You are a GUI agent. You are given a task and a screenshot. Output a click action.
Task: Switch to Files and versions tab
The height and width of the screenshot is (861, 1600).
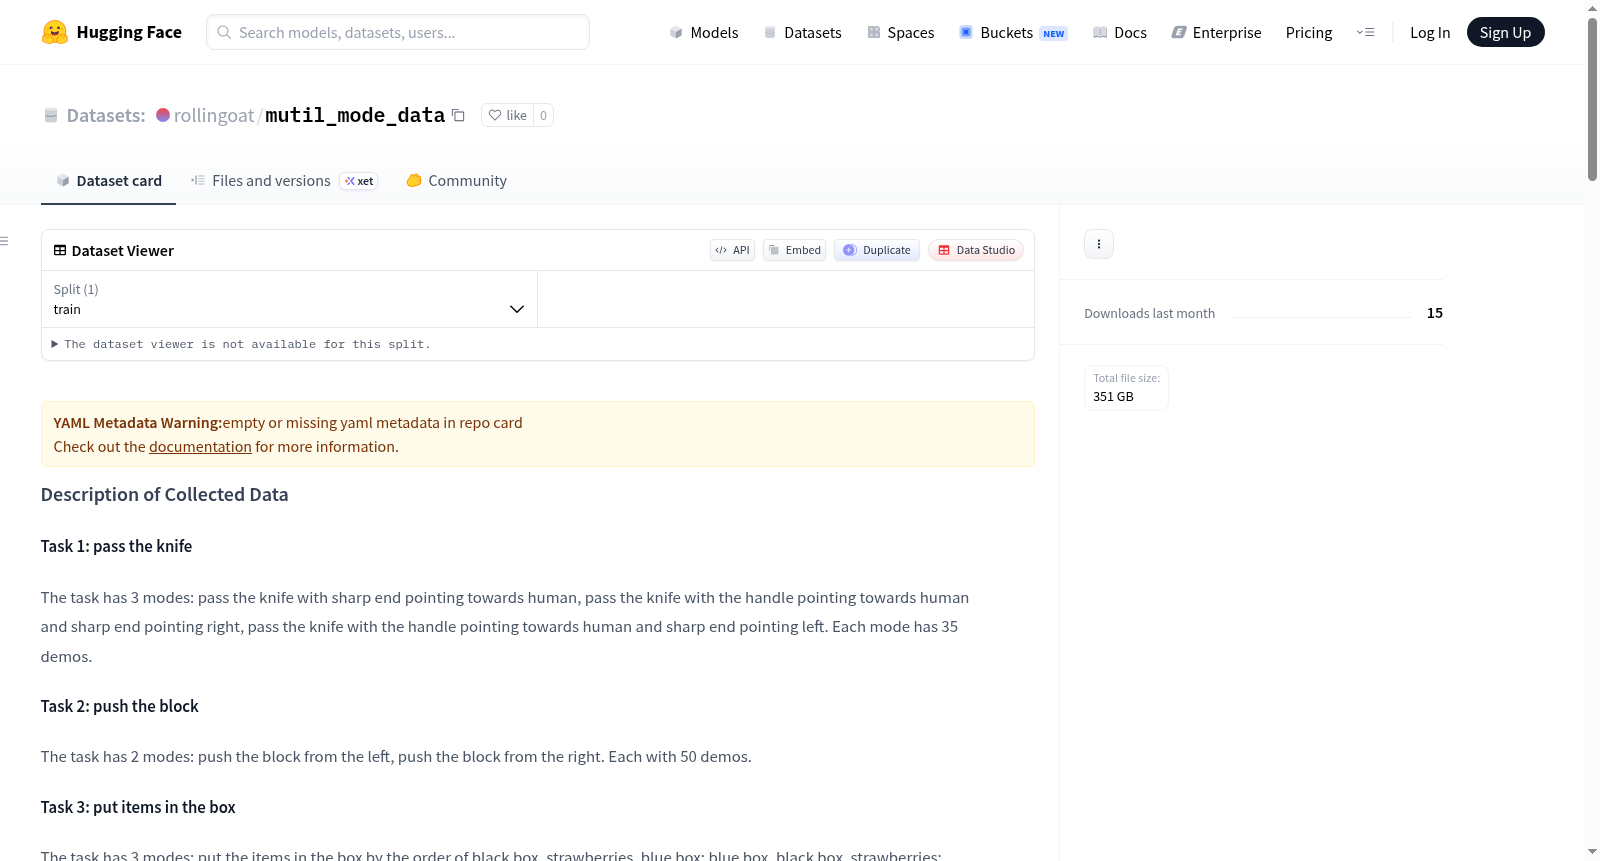pos(283,181)
